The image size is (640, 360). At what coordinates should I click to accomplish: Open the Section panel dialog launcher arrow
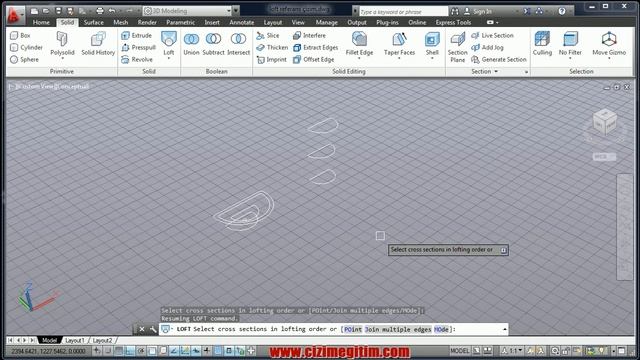click(526, 72)
